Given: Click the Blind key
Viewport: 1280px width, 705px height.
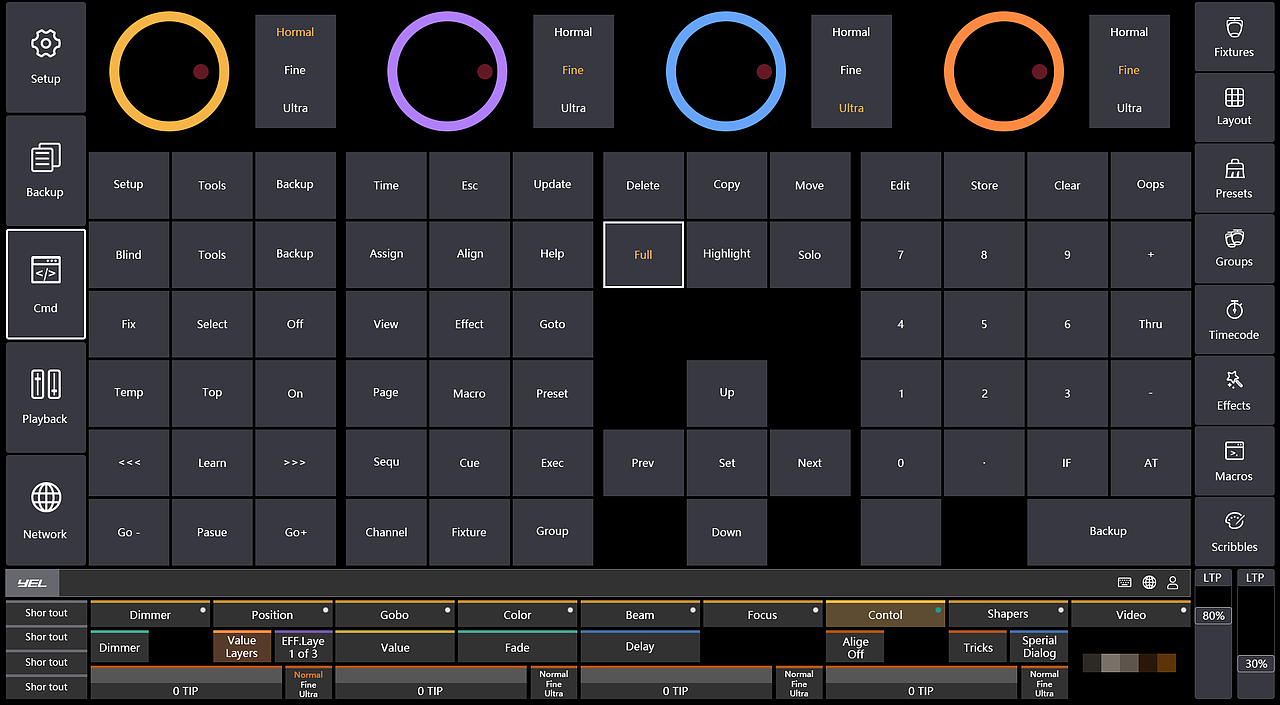Looking at the screenshot, I should [129, 255].
